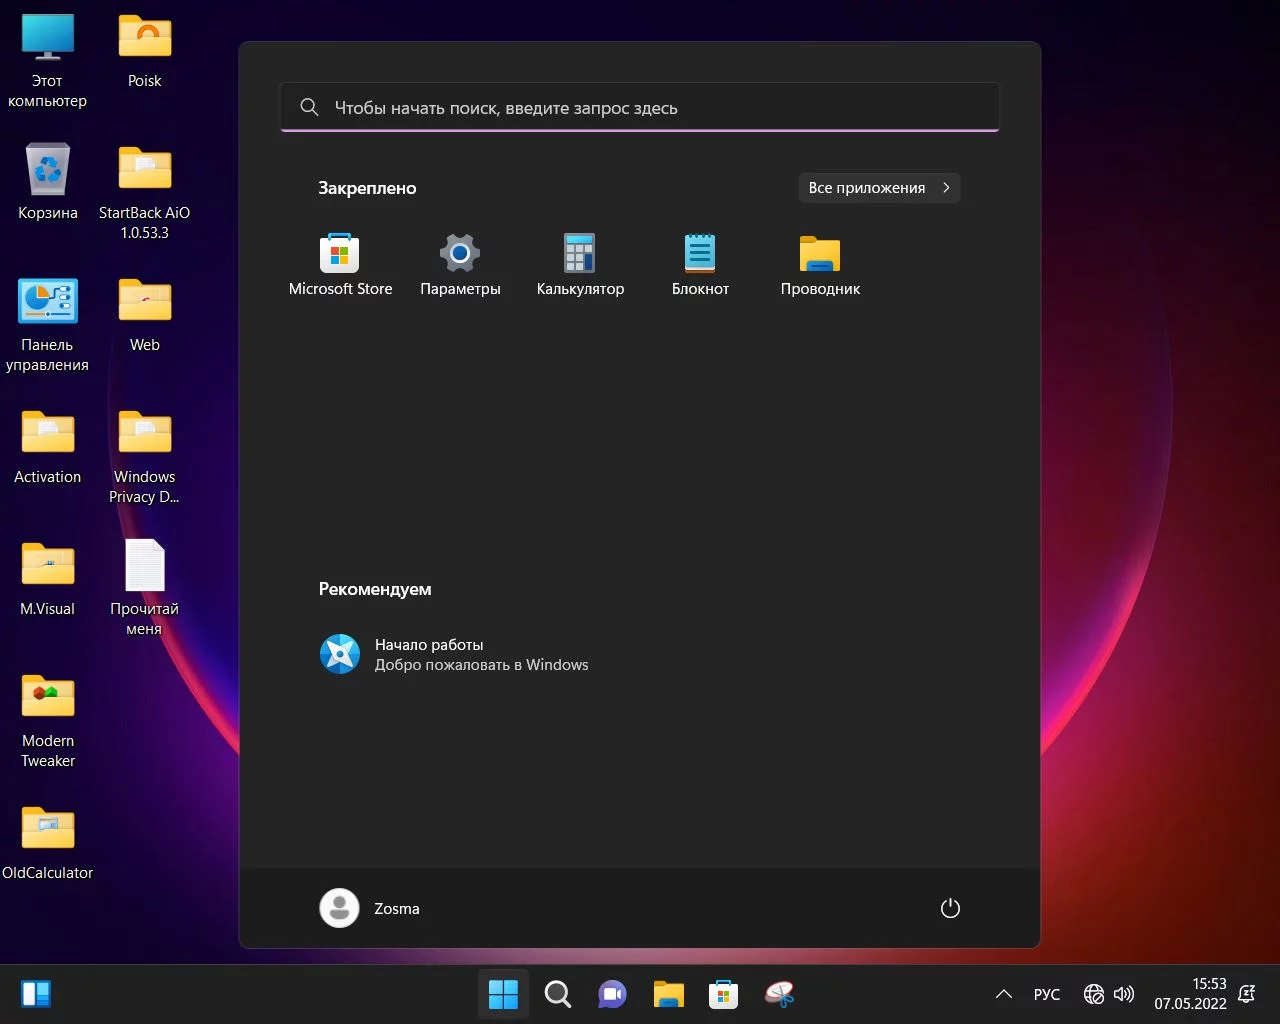Open the Chat app on taskbar
1280x1024 pixels.
click(613, 994)
